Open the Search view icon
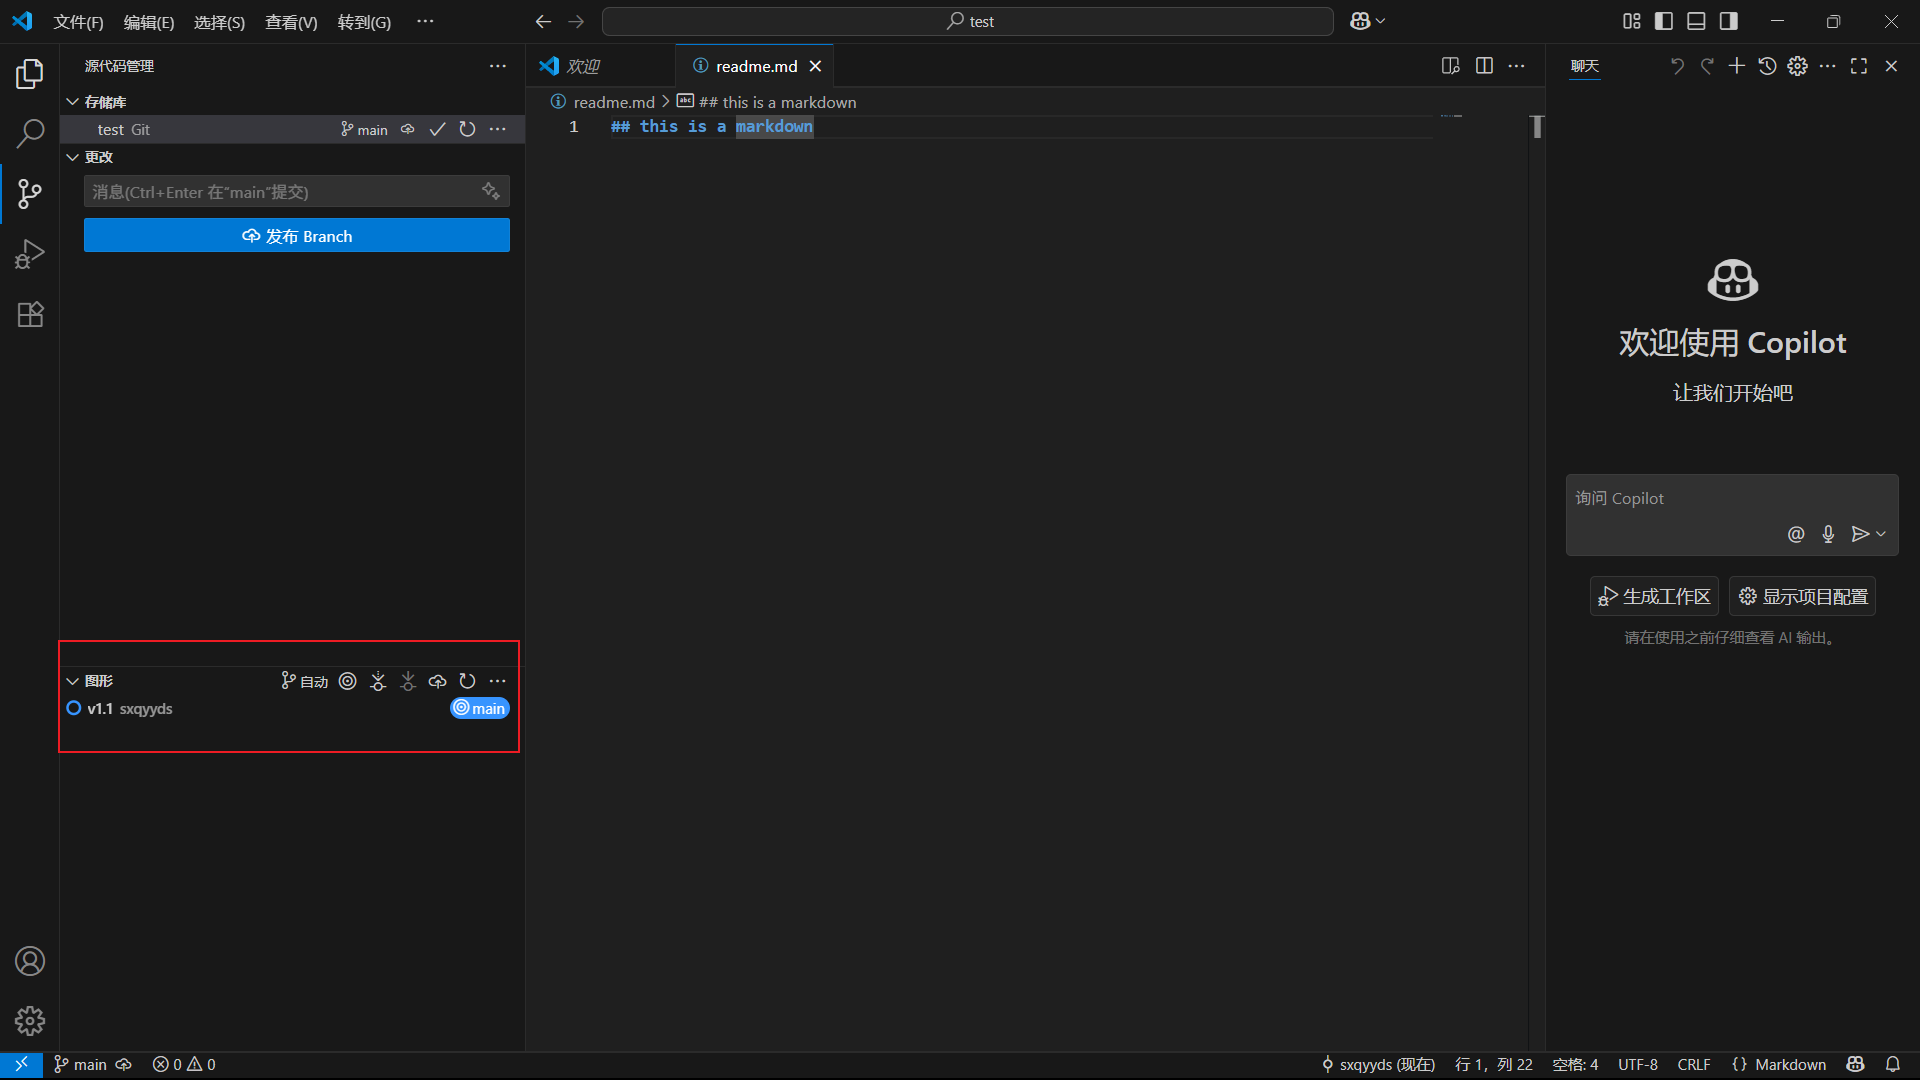The height and width of the screenshot is (1080, 1920). (30, 133)
